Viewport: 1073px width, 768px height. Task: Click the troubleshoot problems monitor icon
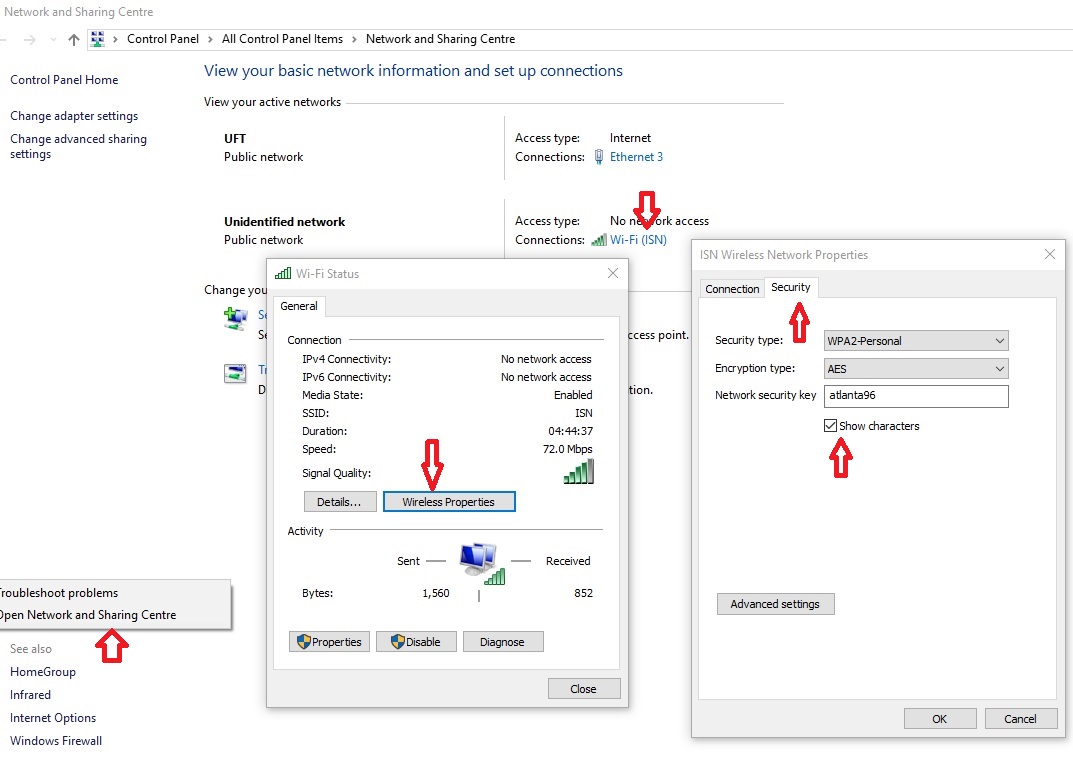[237, 372]
